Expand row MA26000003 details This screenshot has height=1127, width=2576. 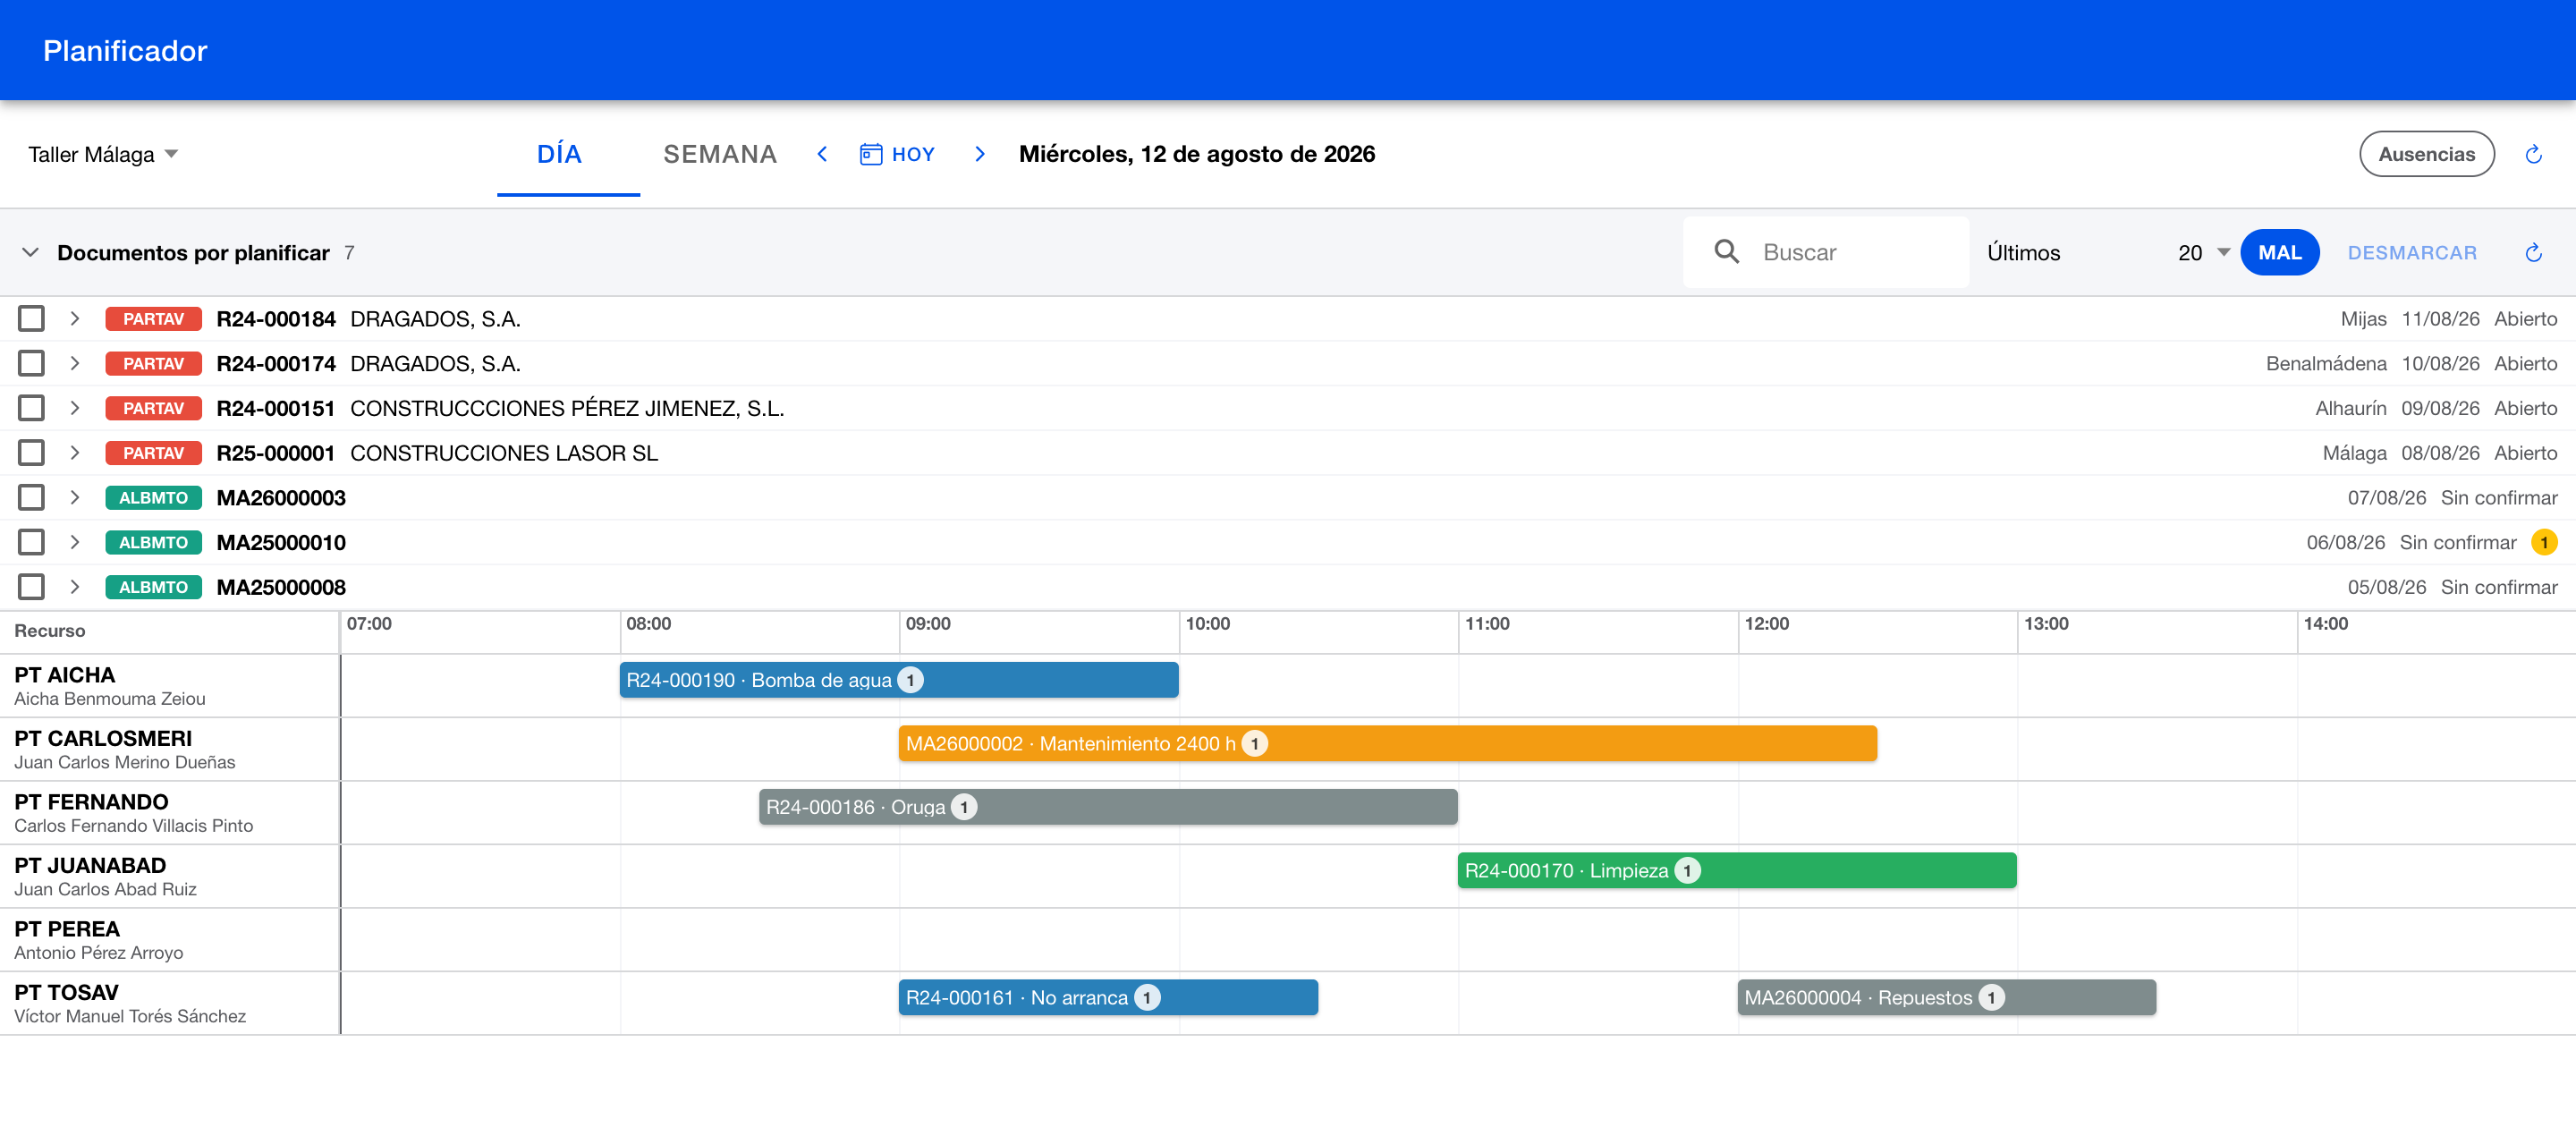point(74,497)
